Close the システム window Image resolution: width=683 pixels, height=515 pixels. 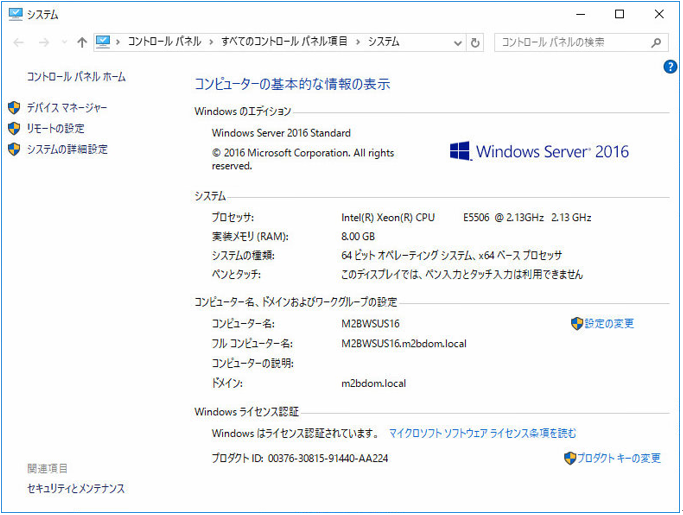tap(659, 14)
